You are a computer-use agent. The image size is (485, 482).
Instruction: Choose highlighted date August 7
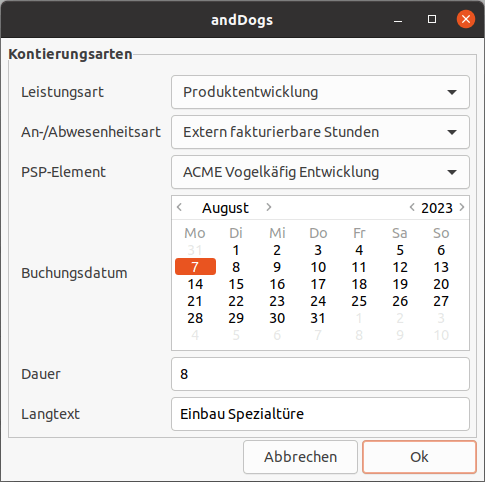click(195, 267)
